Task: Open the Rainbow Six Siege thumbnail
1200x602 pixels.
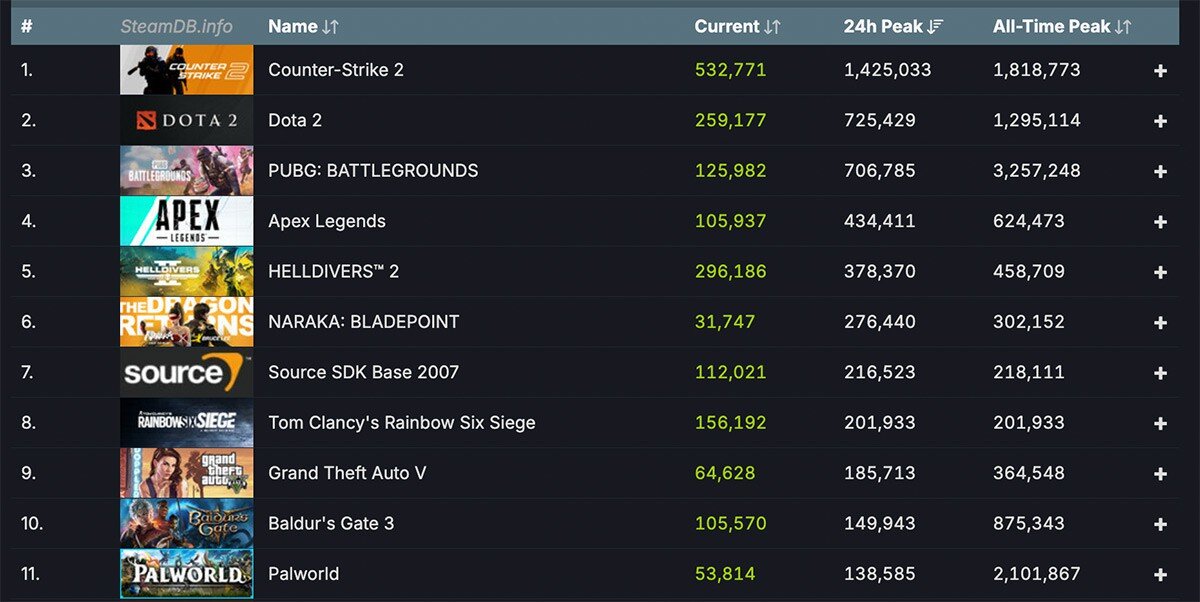Action: coord(187,422)
